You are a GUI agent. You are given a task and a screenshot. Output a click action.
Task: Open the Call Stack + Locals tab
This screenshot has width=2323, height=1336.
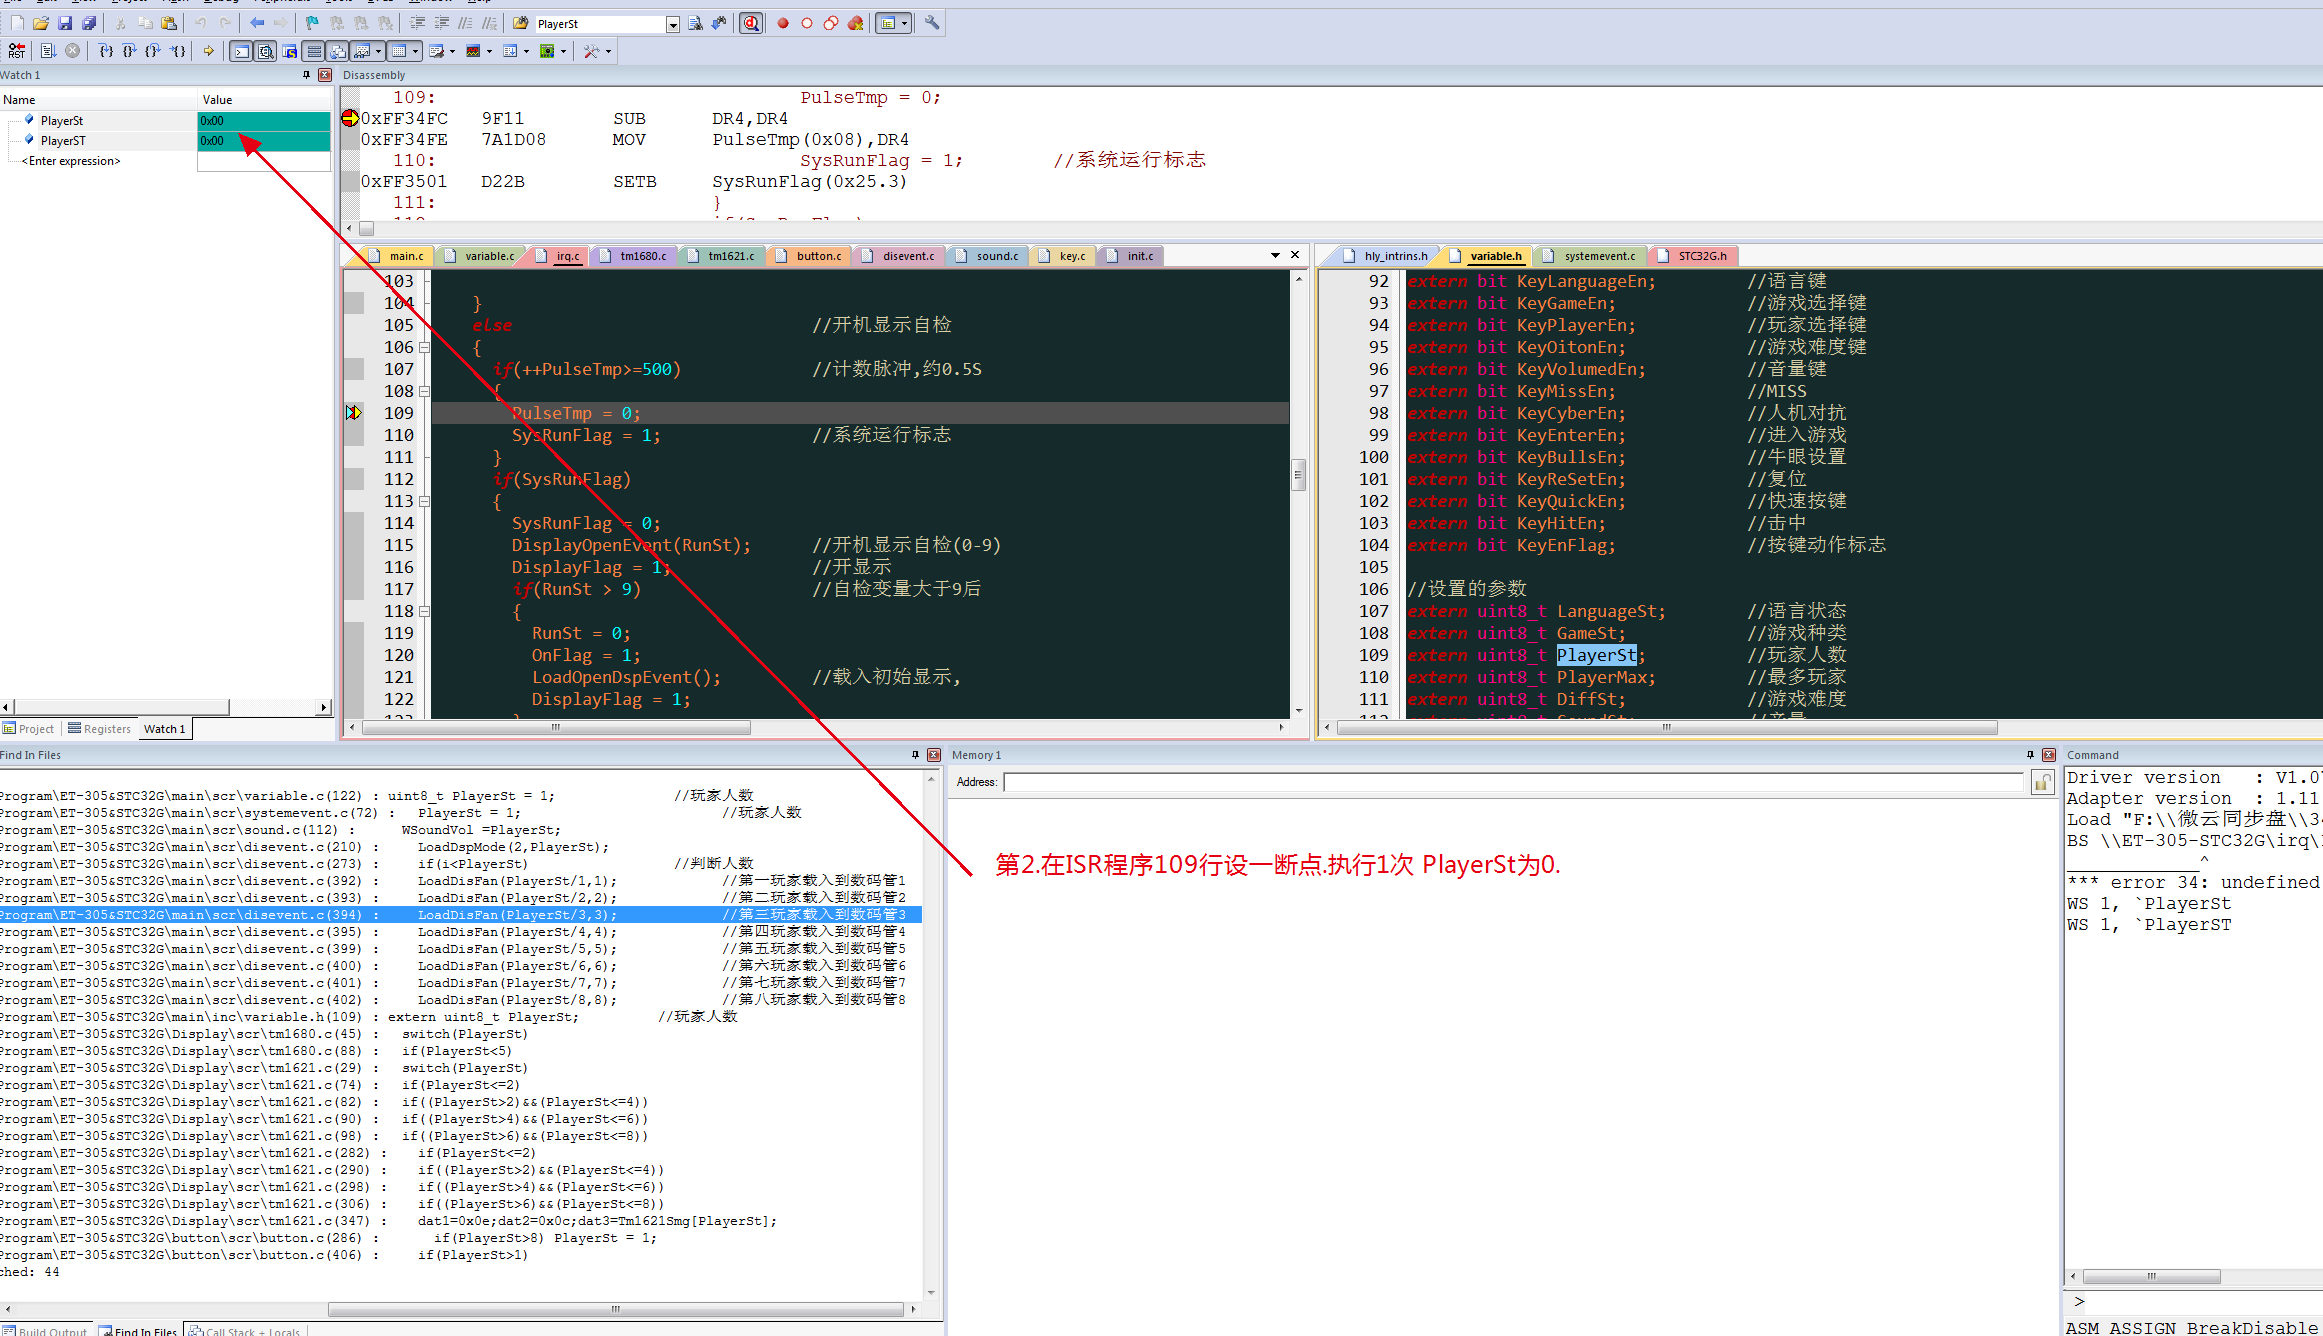coord(245,1330)
